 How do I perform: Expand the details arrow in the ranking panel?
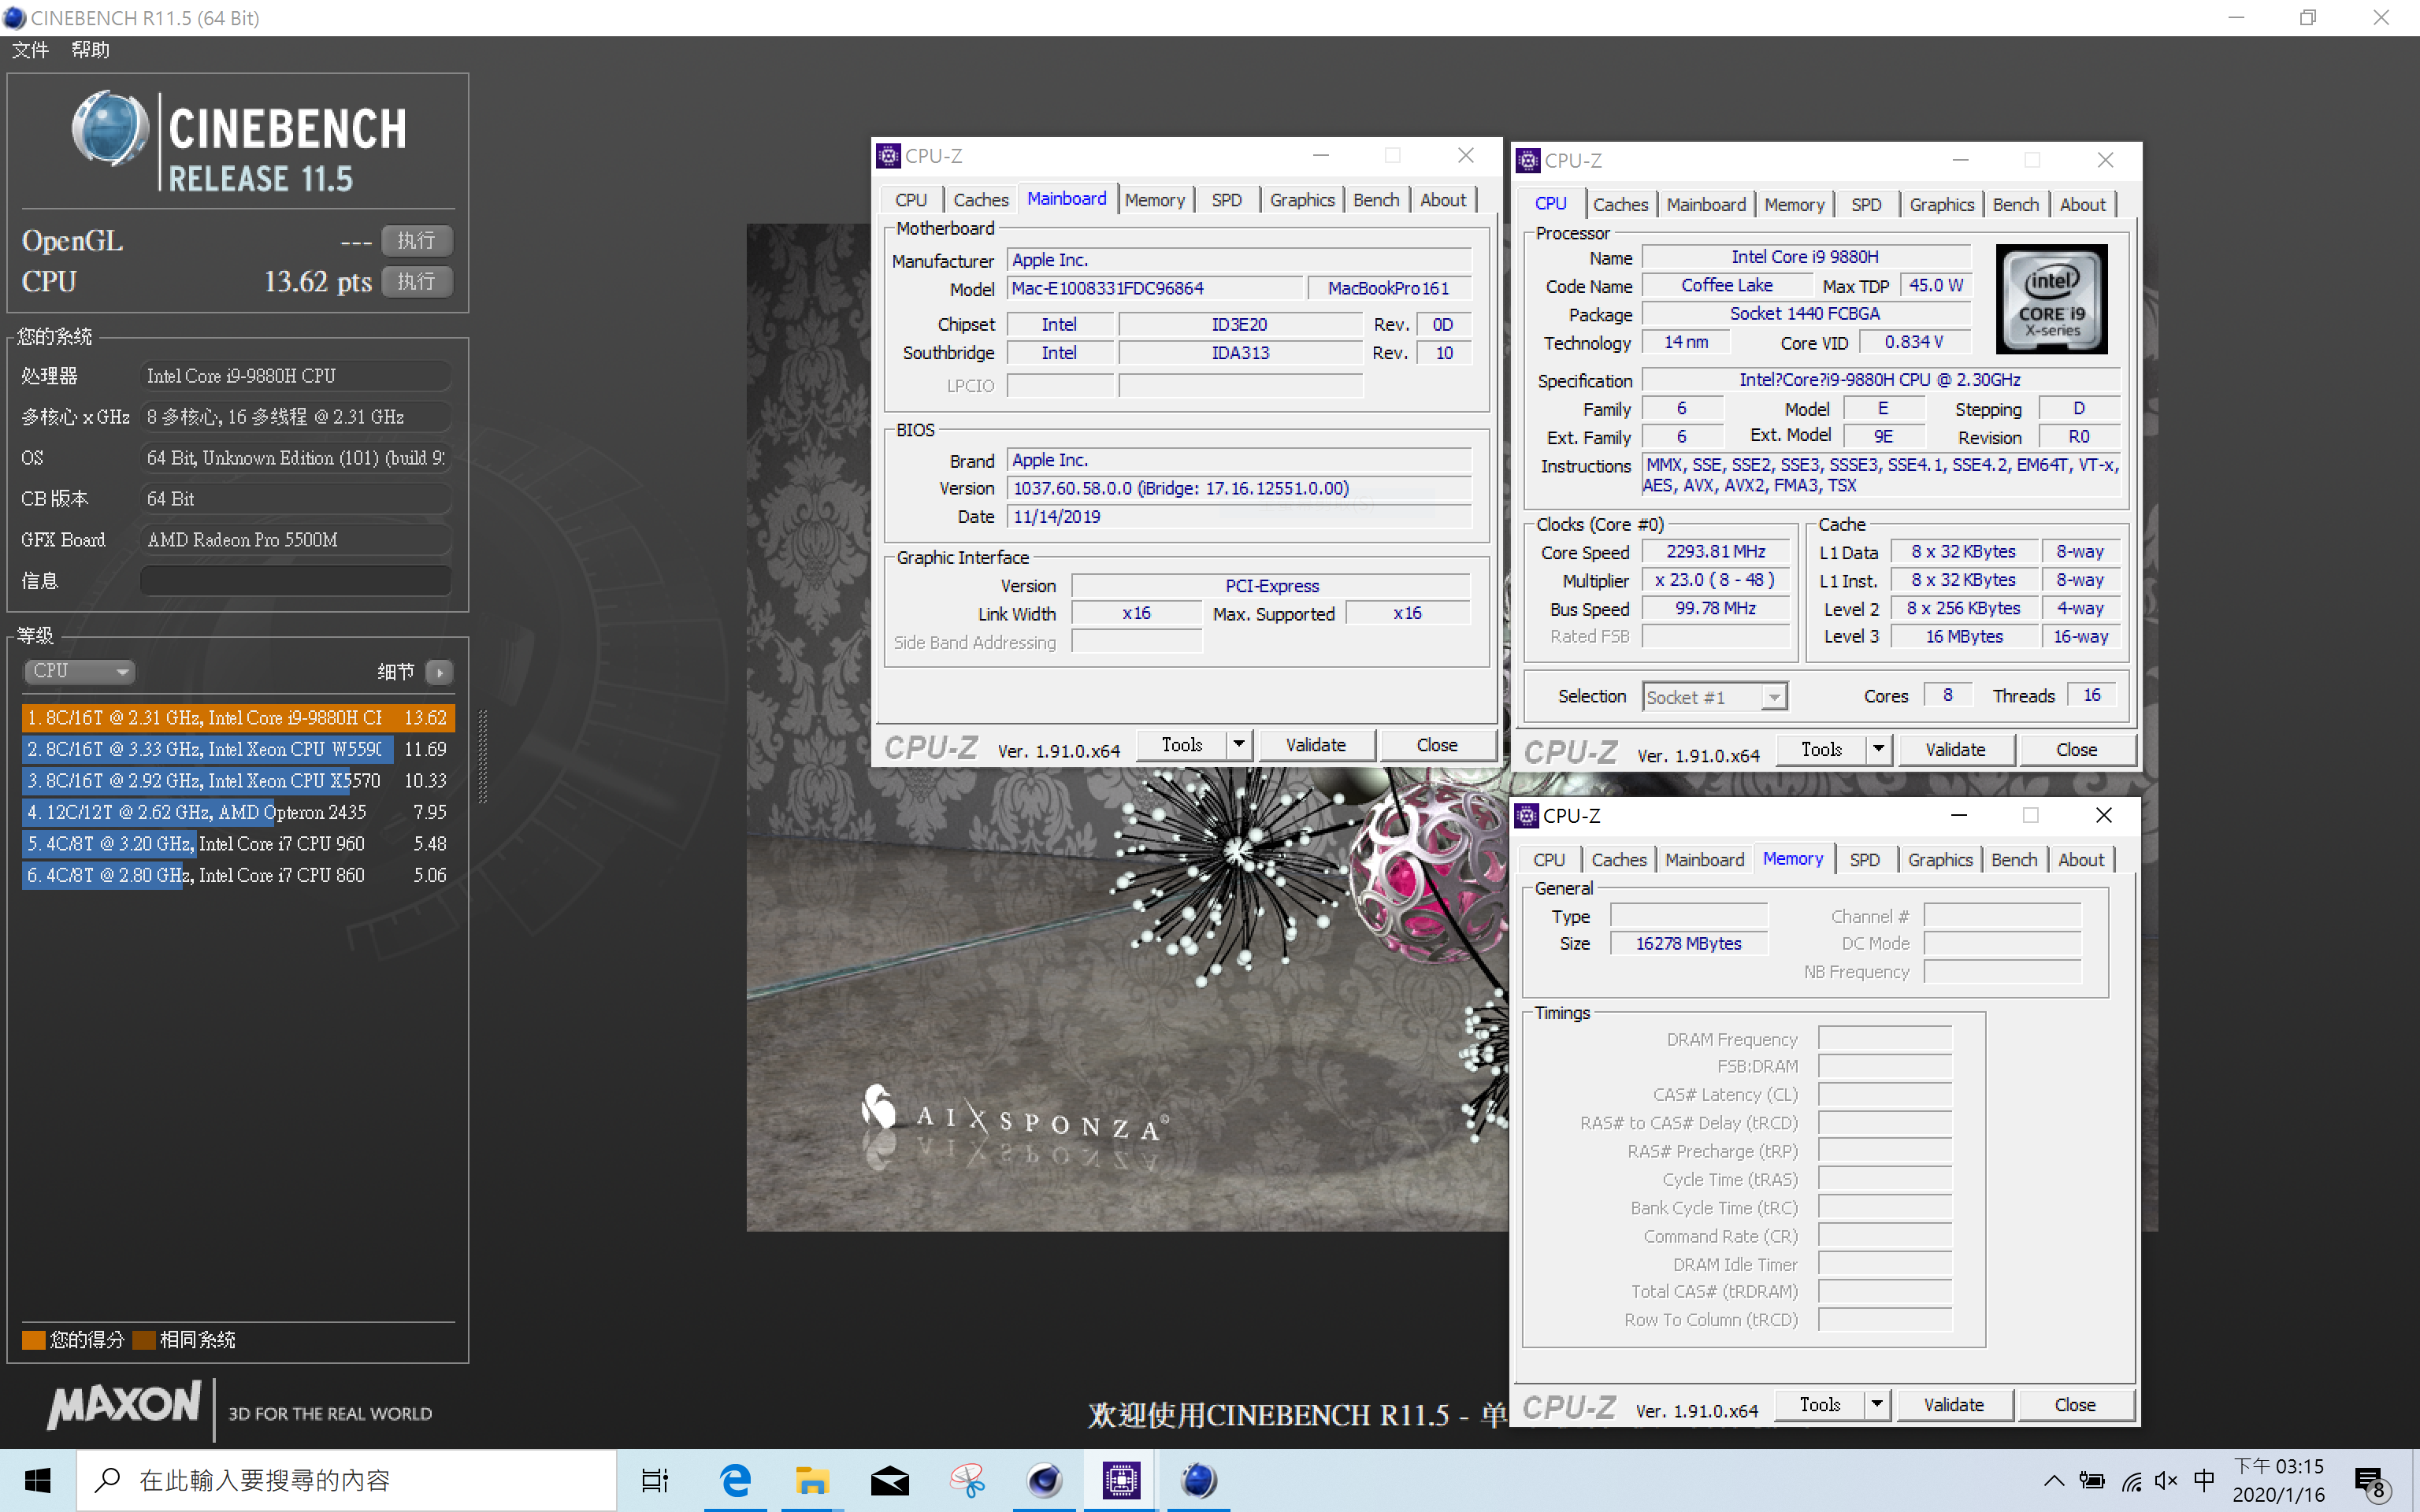pyautogui.click(x=440, y=672)
